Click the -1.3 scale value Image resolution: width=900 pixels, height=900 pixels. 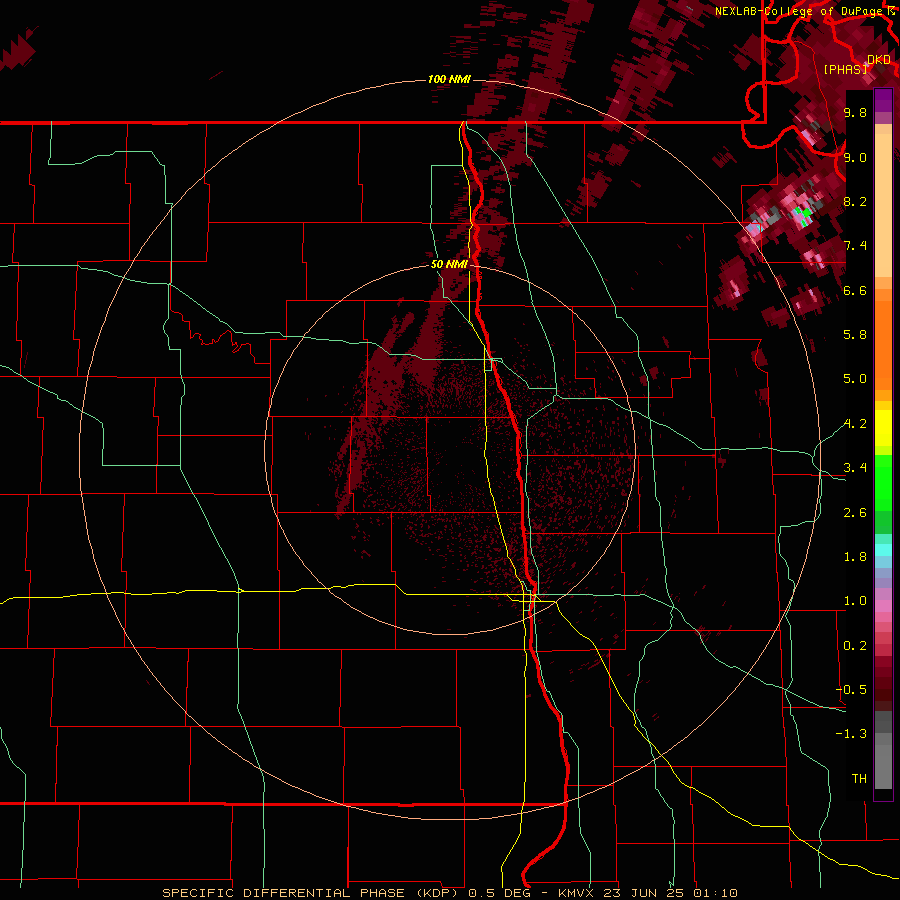pyautogui.click(x=852, y=734)
